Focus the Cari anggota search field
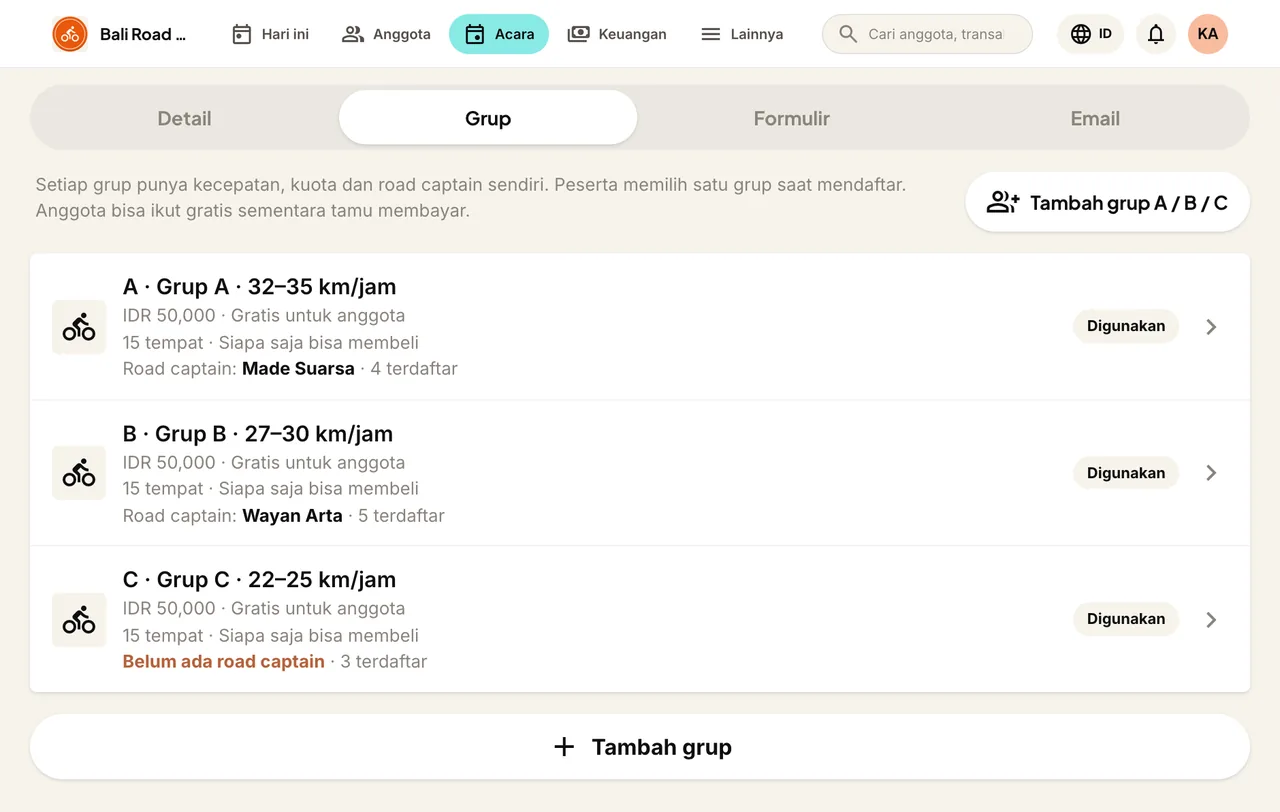 pos(927,34)
